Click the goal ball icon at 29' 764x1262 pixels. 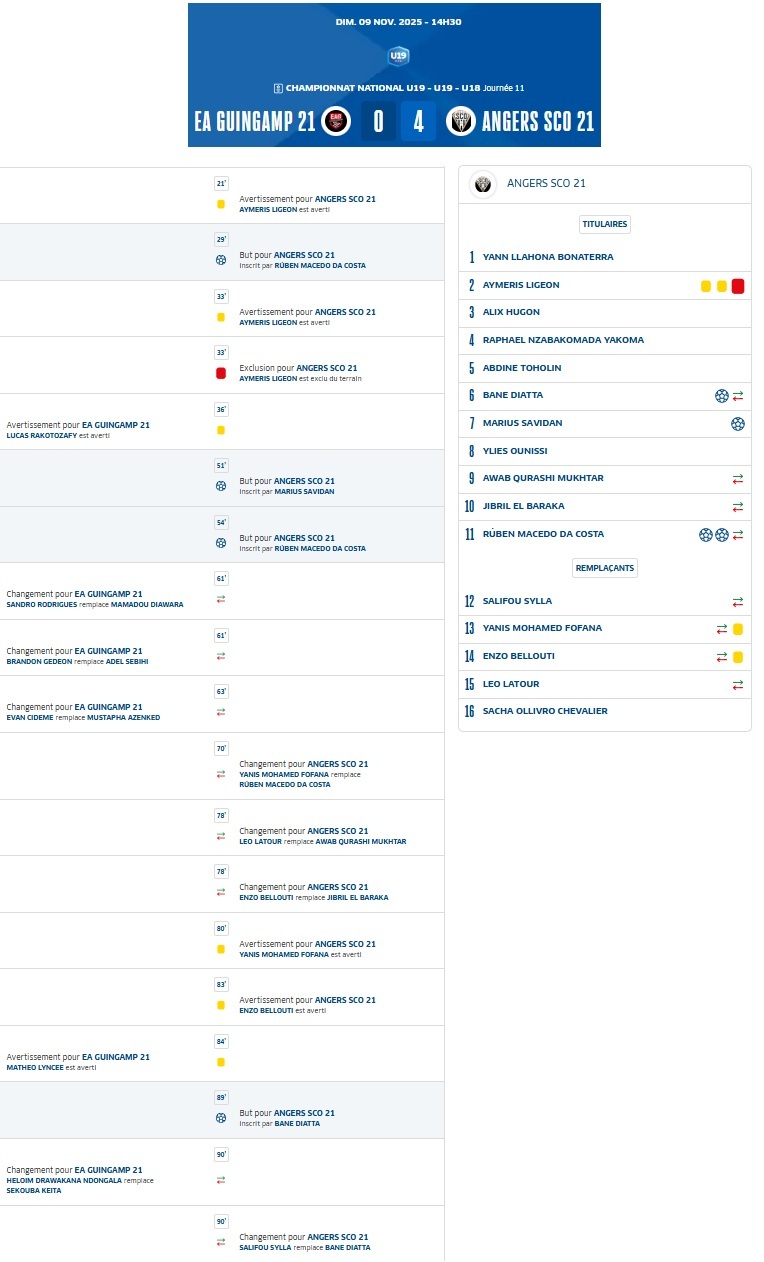click(x=221, y=260)
